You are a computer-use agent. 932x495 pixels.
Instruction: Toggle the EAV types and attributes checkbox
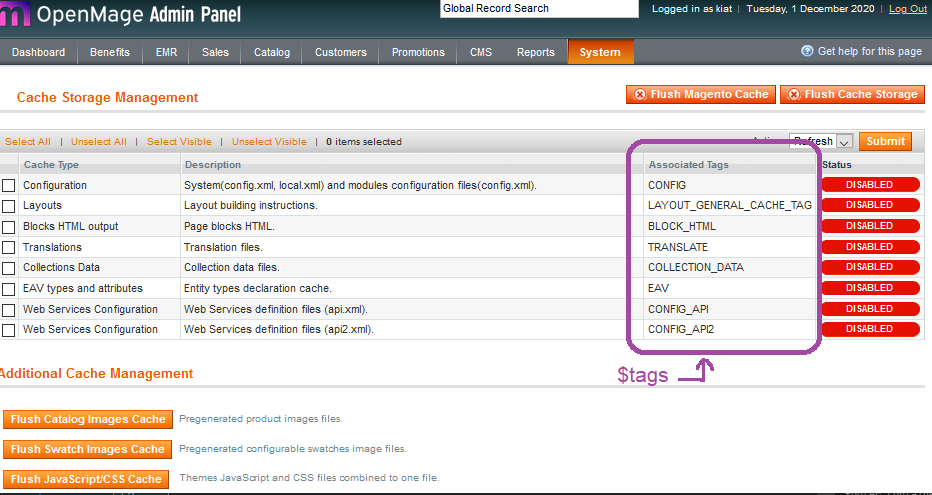coord(9,289)
